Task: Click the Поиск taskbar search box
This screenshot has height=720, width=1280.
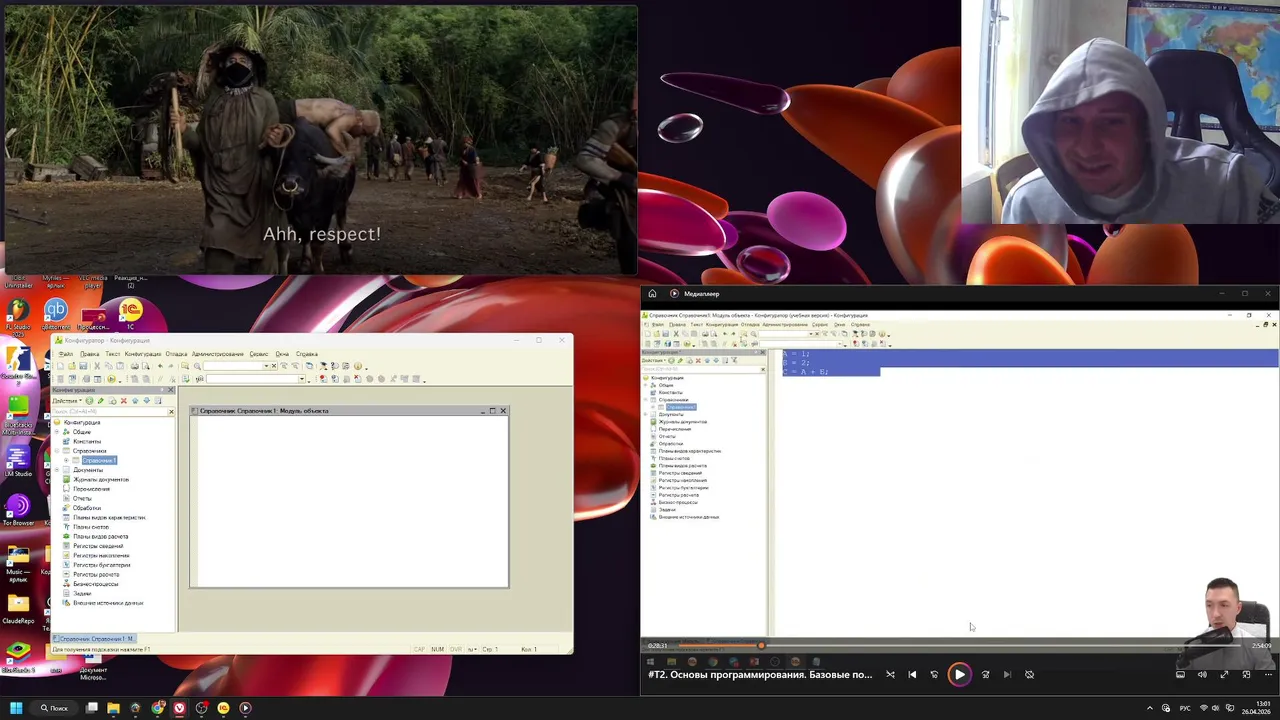Action: pos(54,708)
